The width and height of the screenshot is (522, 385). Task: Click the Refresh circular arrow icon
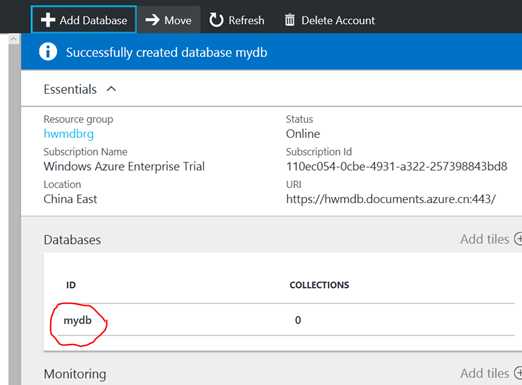click(216, 20)
